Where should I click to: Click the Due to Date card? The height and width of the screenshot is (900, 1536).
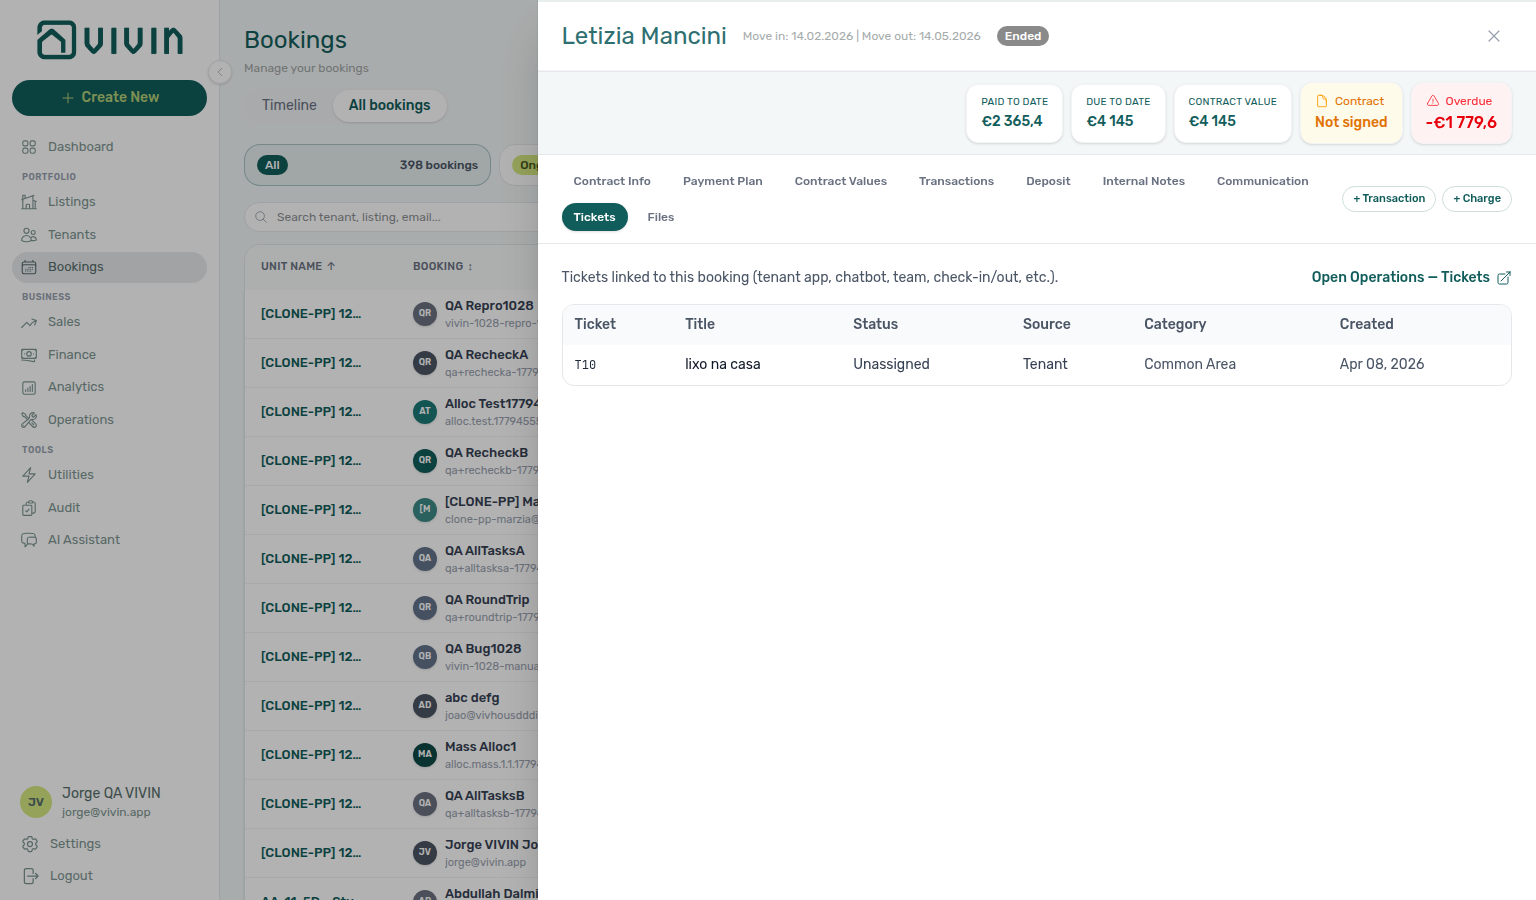coord(1118,113)
